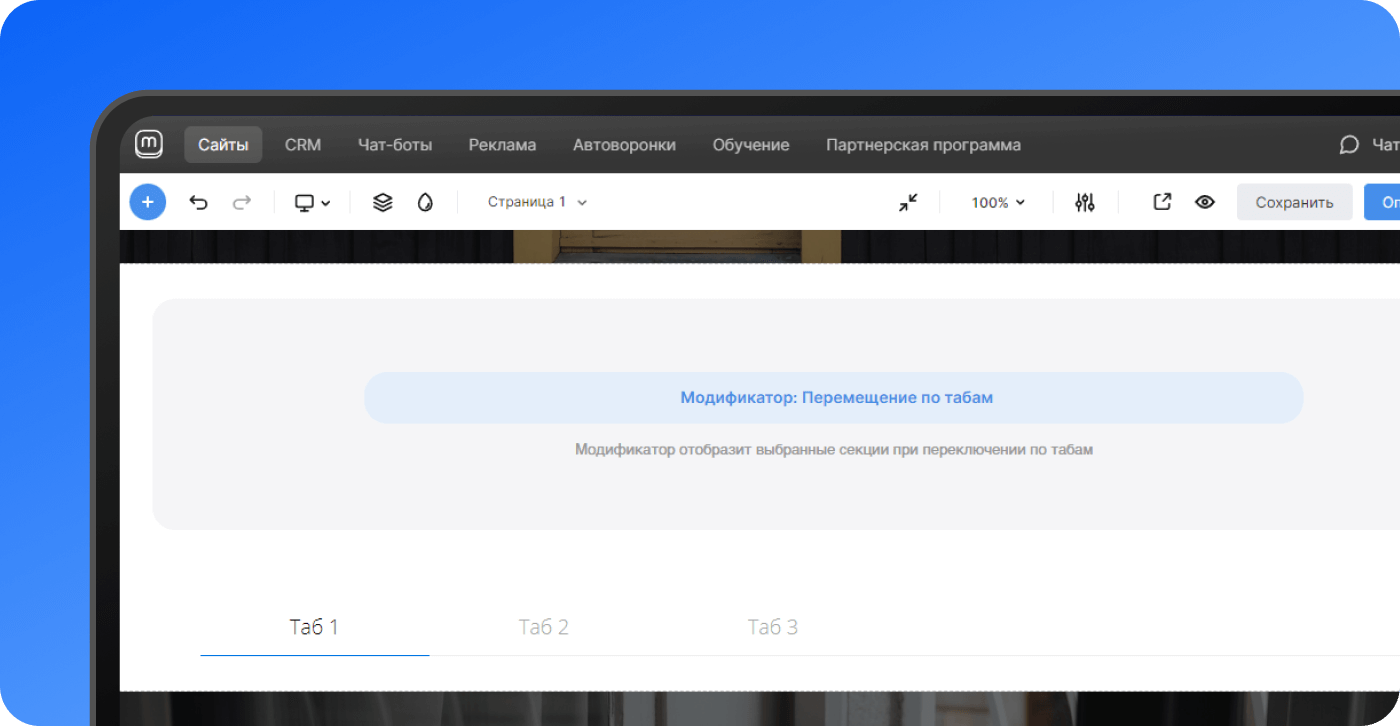Select the Таб 3 tab
This screenshot has height=726, width=1400.
tap(772, 628)
